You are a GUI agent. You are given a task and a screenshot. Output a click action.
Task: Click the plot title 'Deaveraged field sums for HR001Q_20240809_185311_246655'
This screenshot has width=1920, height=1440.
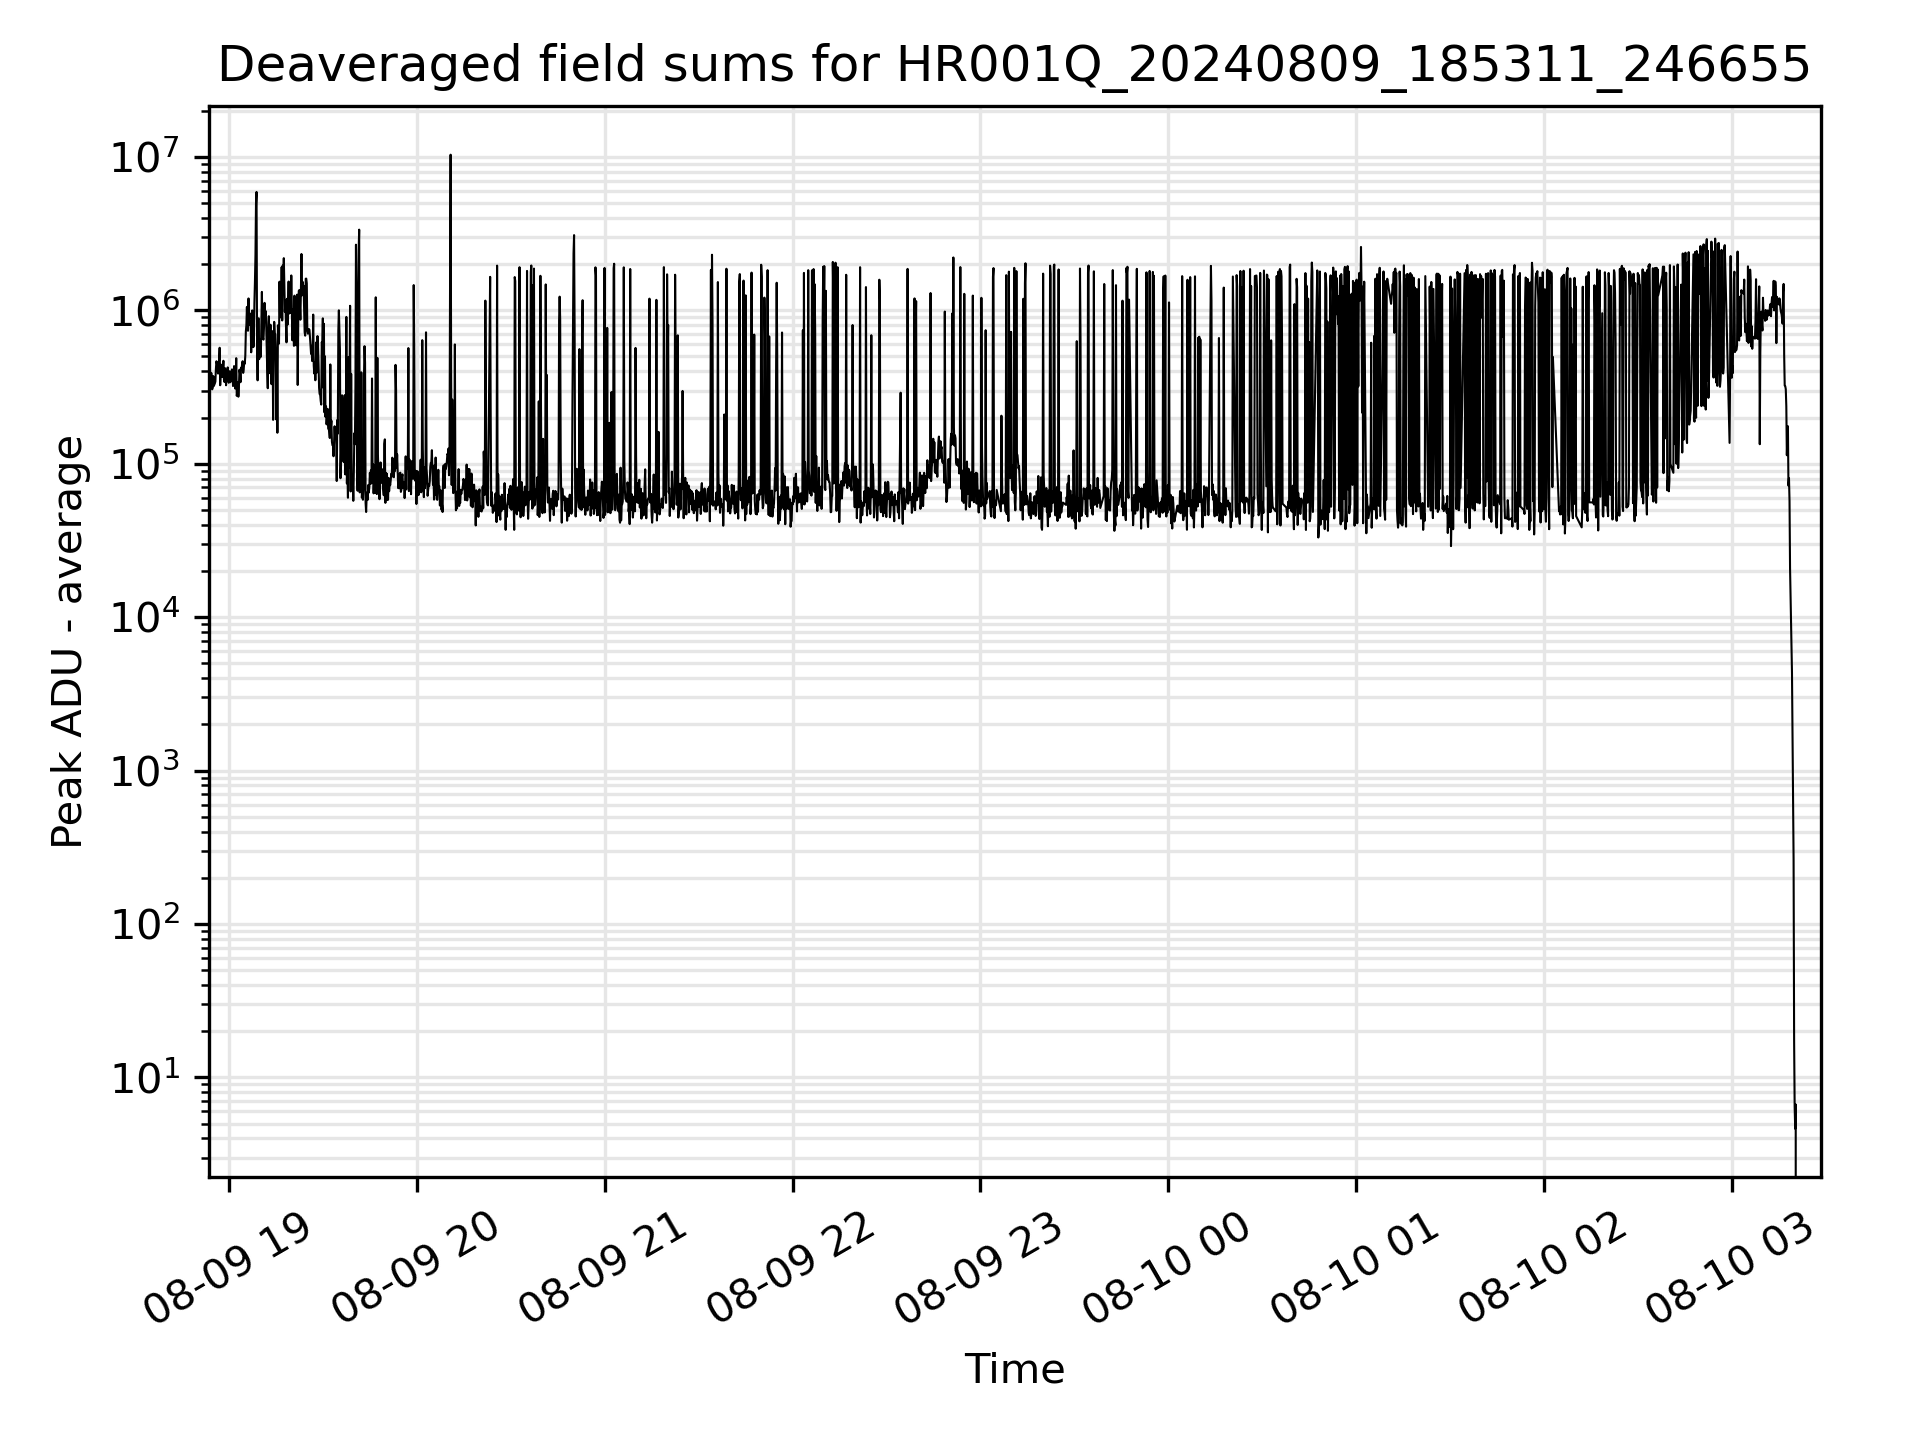coord(1014,66)
